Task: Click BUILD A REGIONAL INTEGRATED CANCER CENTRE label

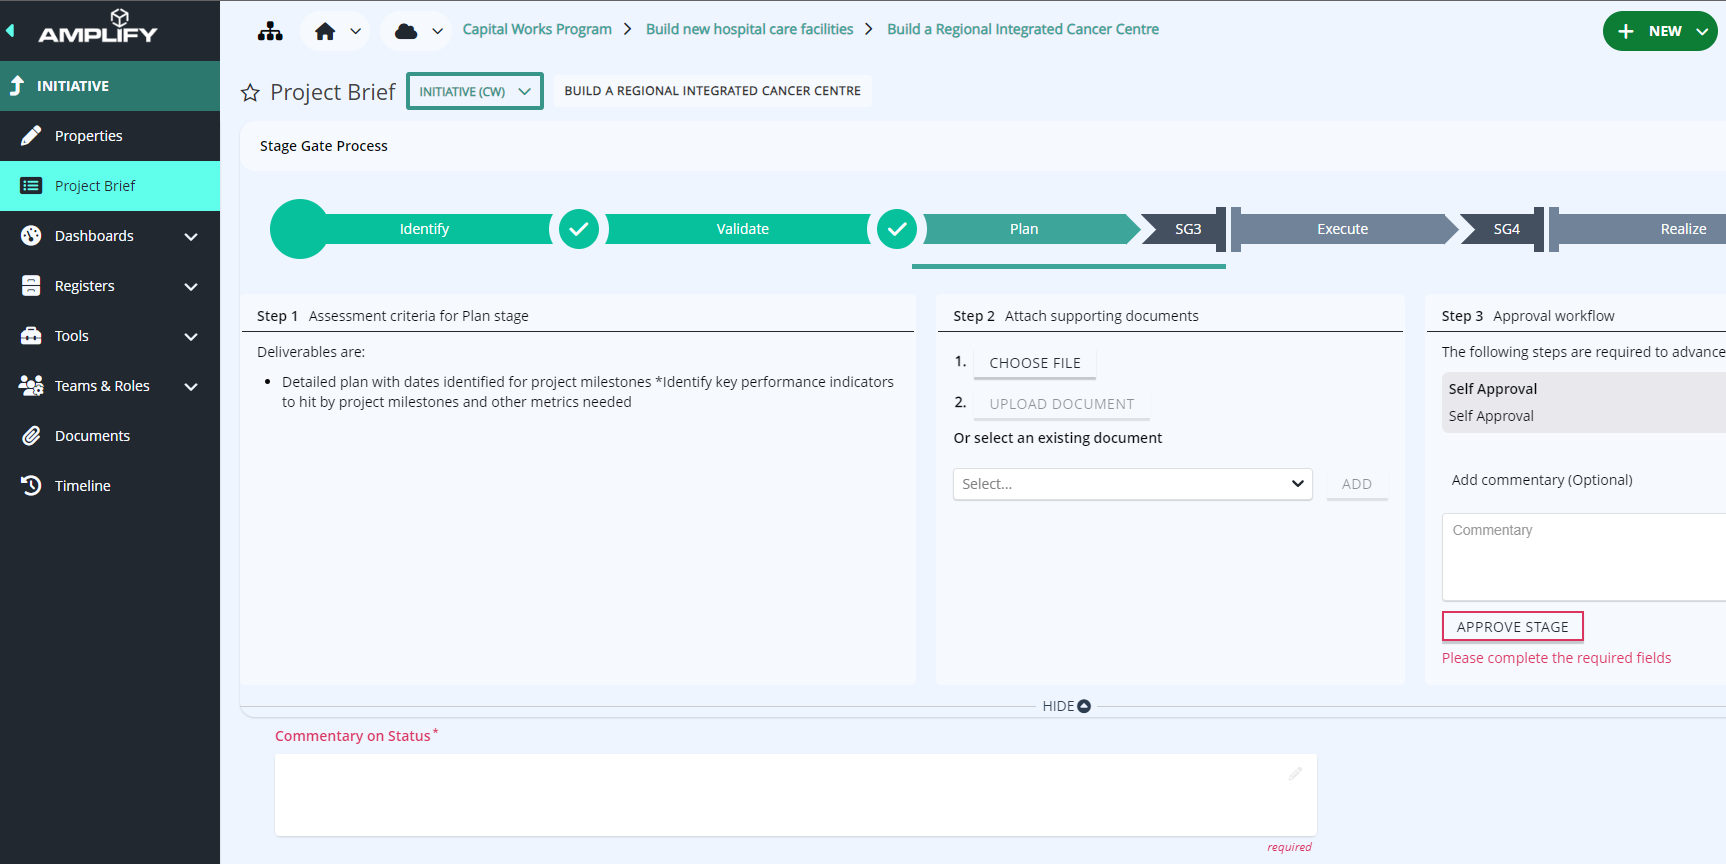Action: click(712, 90)
